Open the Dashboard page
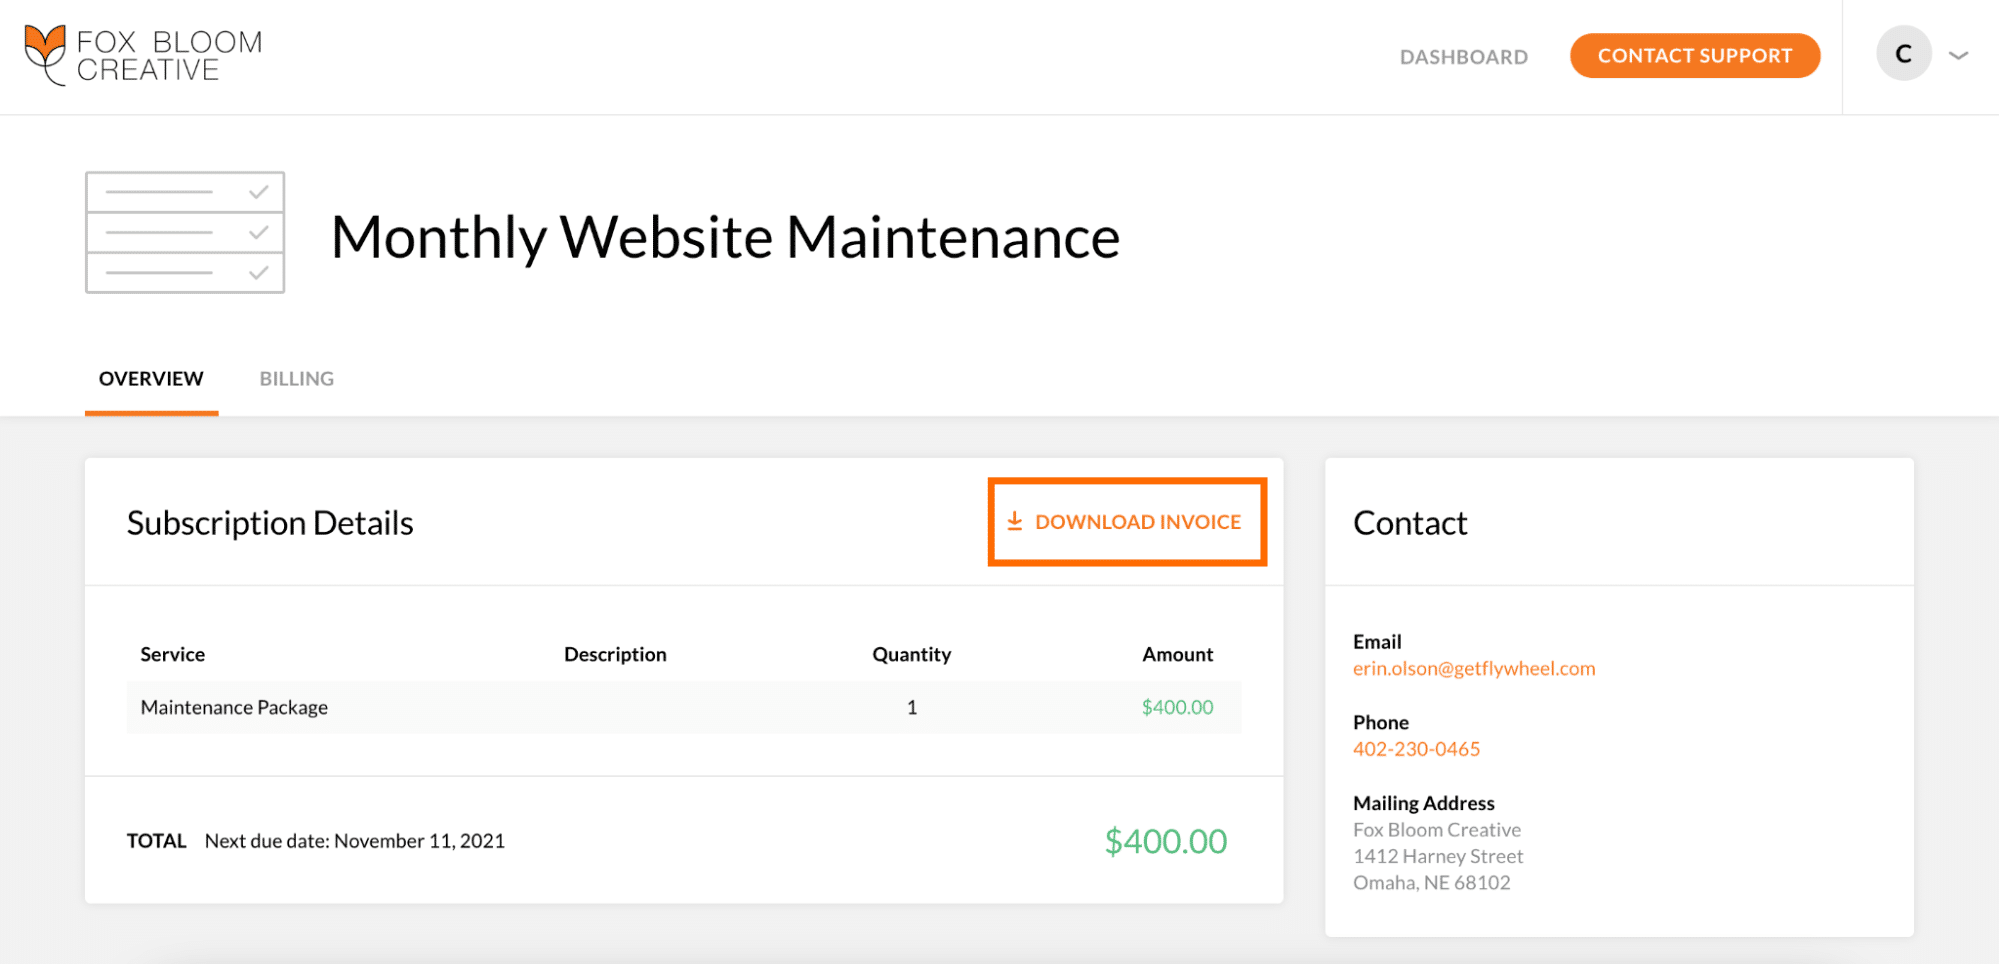The image size is (1999, 965). pos(1463,57)
